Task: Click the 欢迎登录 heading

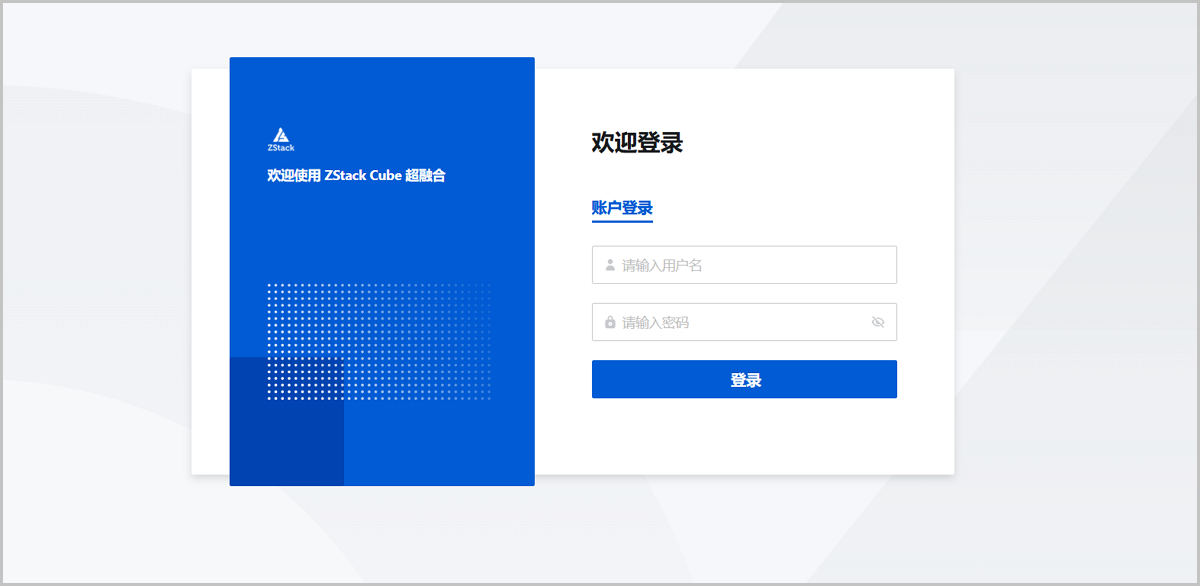Action: pyautogui.click(x=637, y=143)
